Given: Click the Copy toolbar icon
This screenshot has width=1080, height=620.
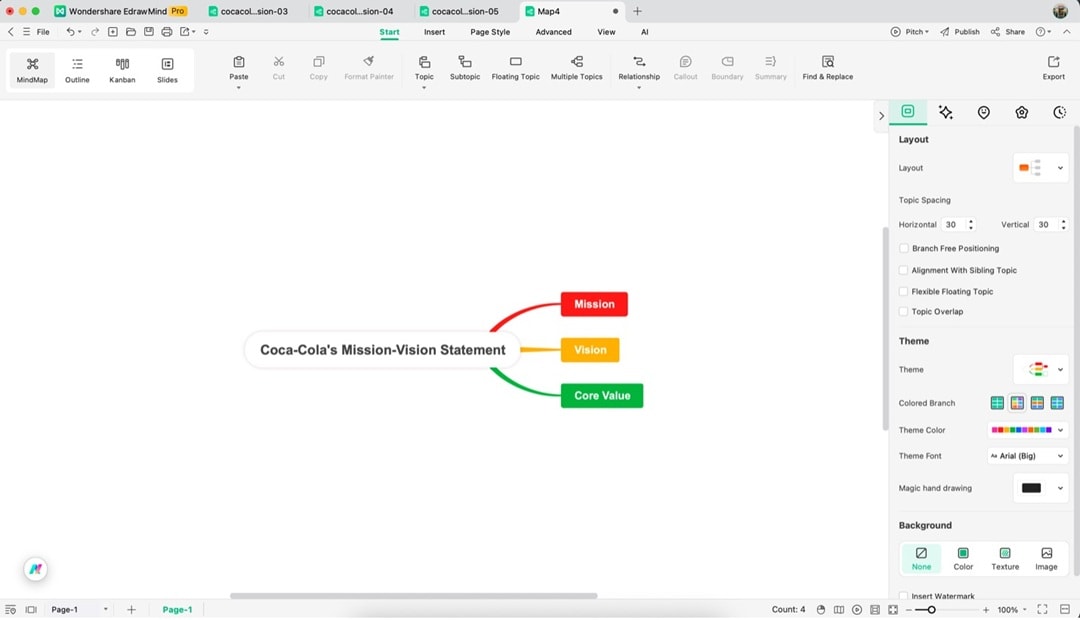Looking at the screenshot, I should 318,62.
